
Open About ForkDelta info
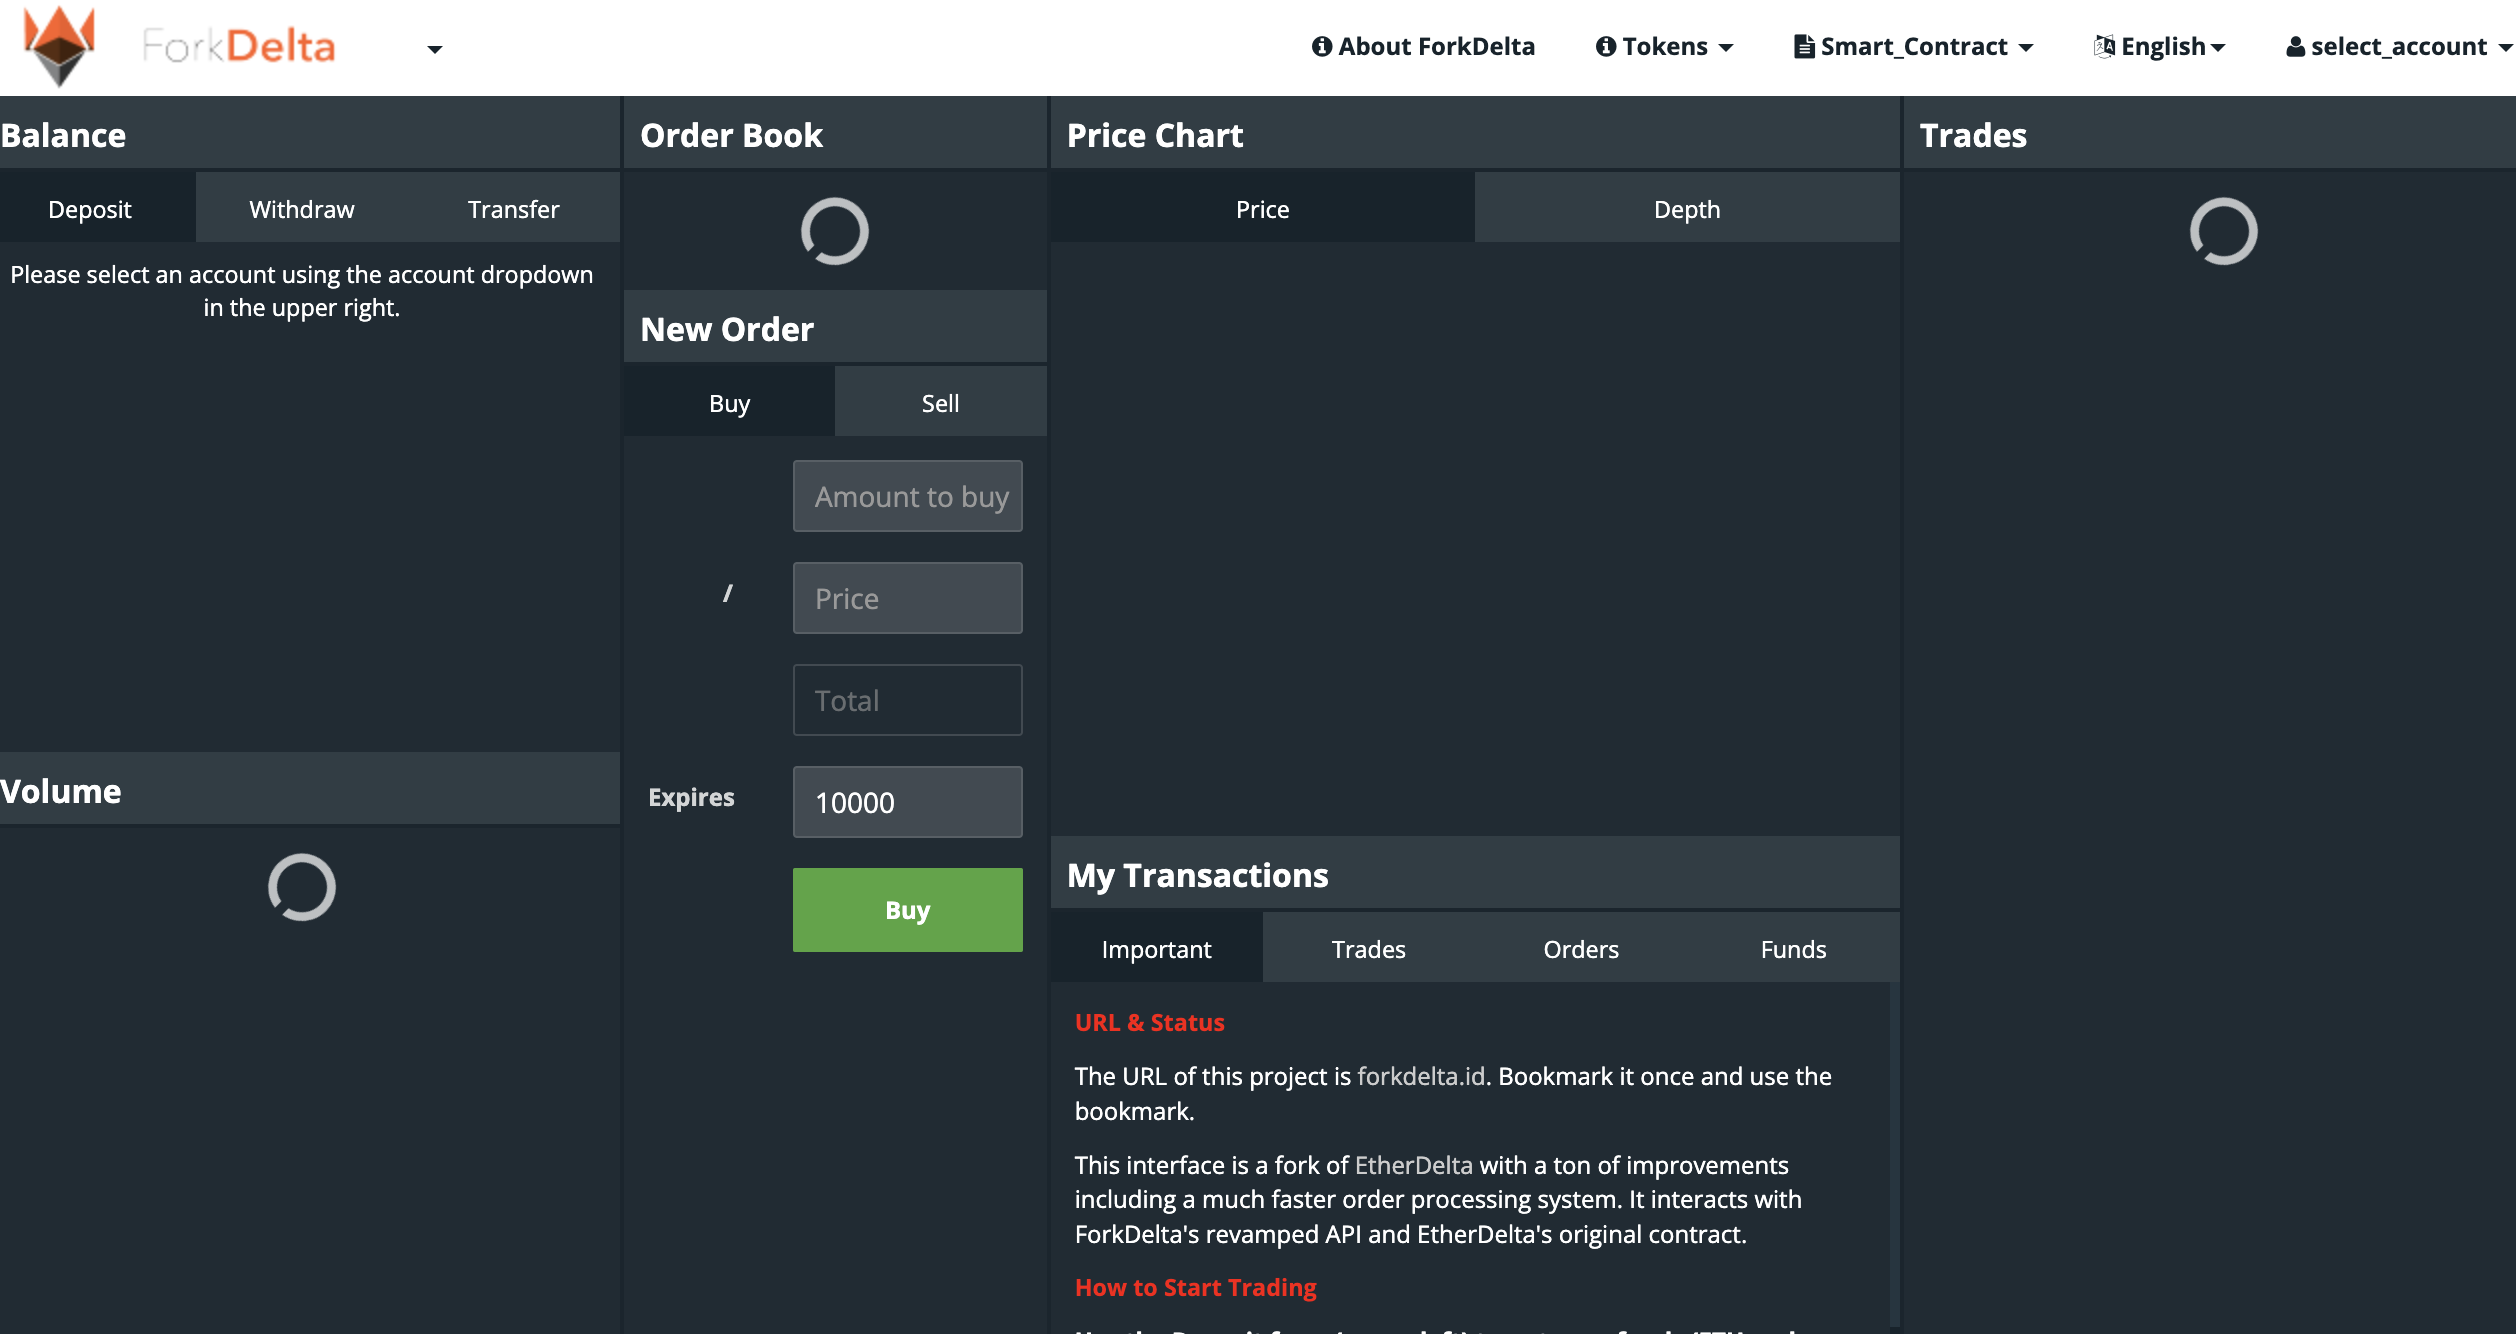click(1423, 47)
